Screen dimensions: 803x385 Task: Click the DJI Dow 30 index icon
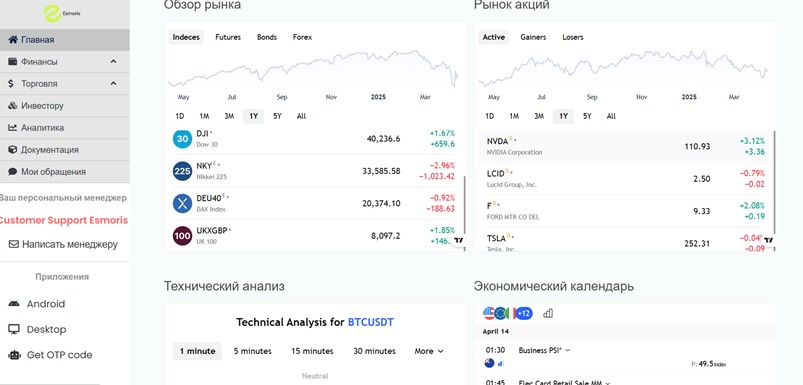(x=182, y=139)
